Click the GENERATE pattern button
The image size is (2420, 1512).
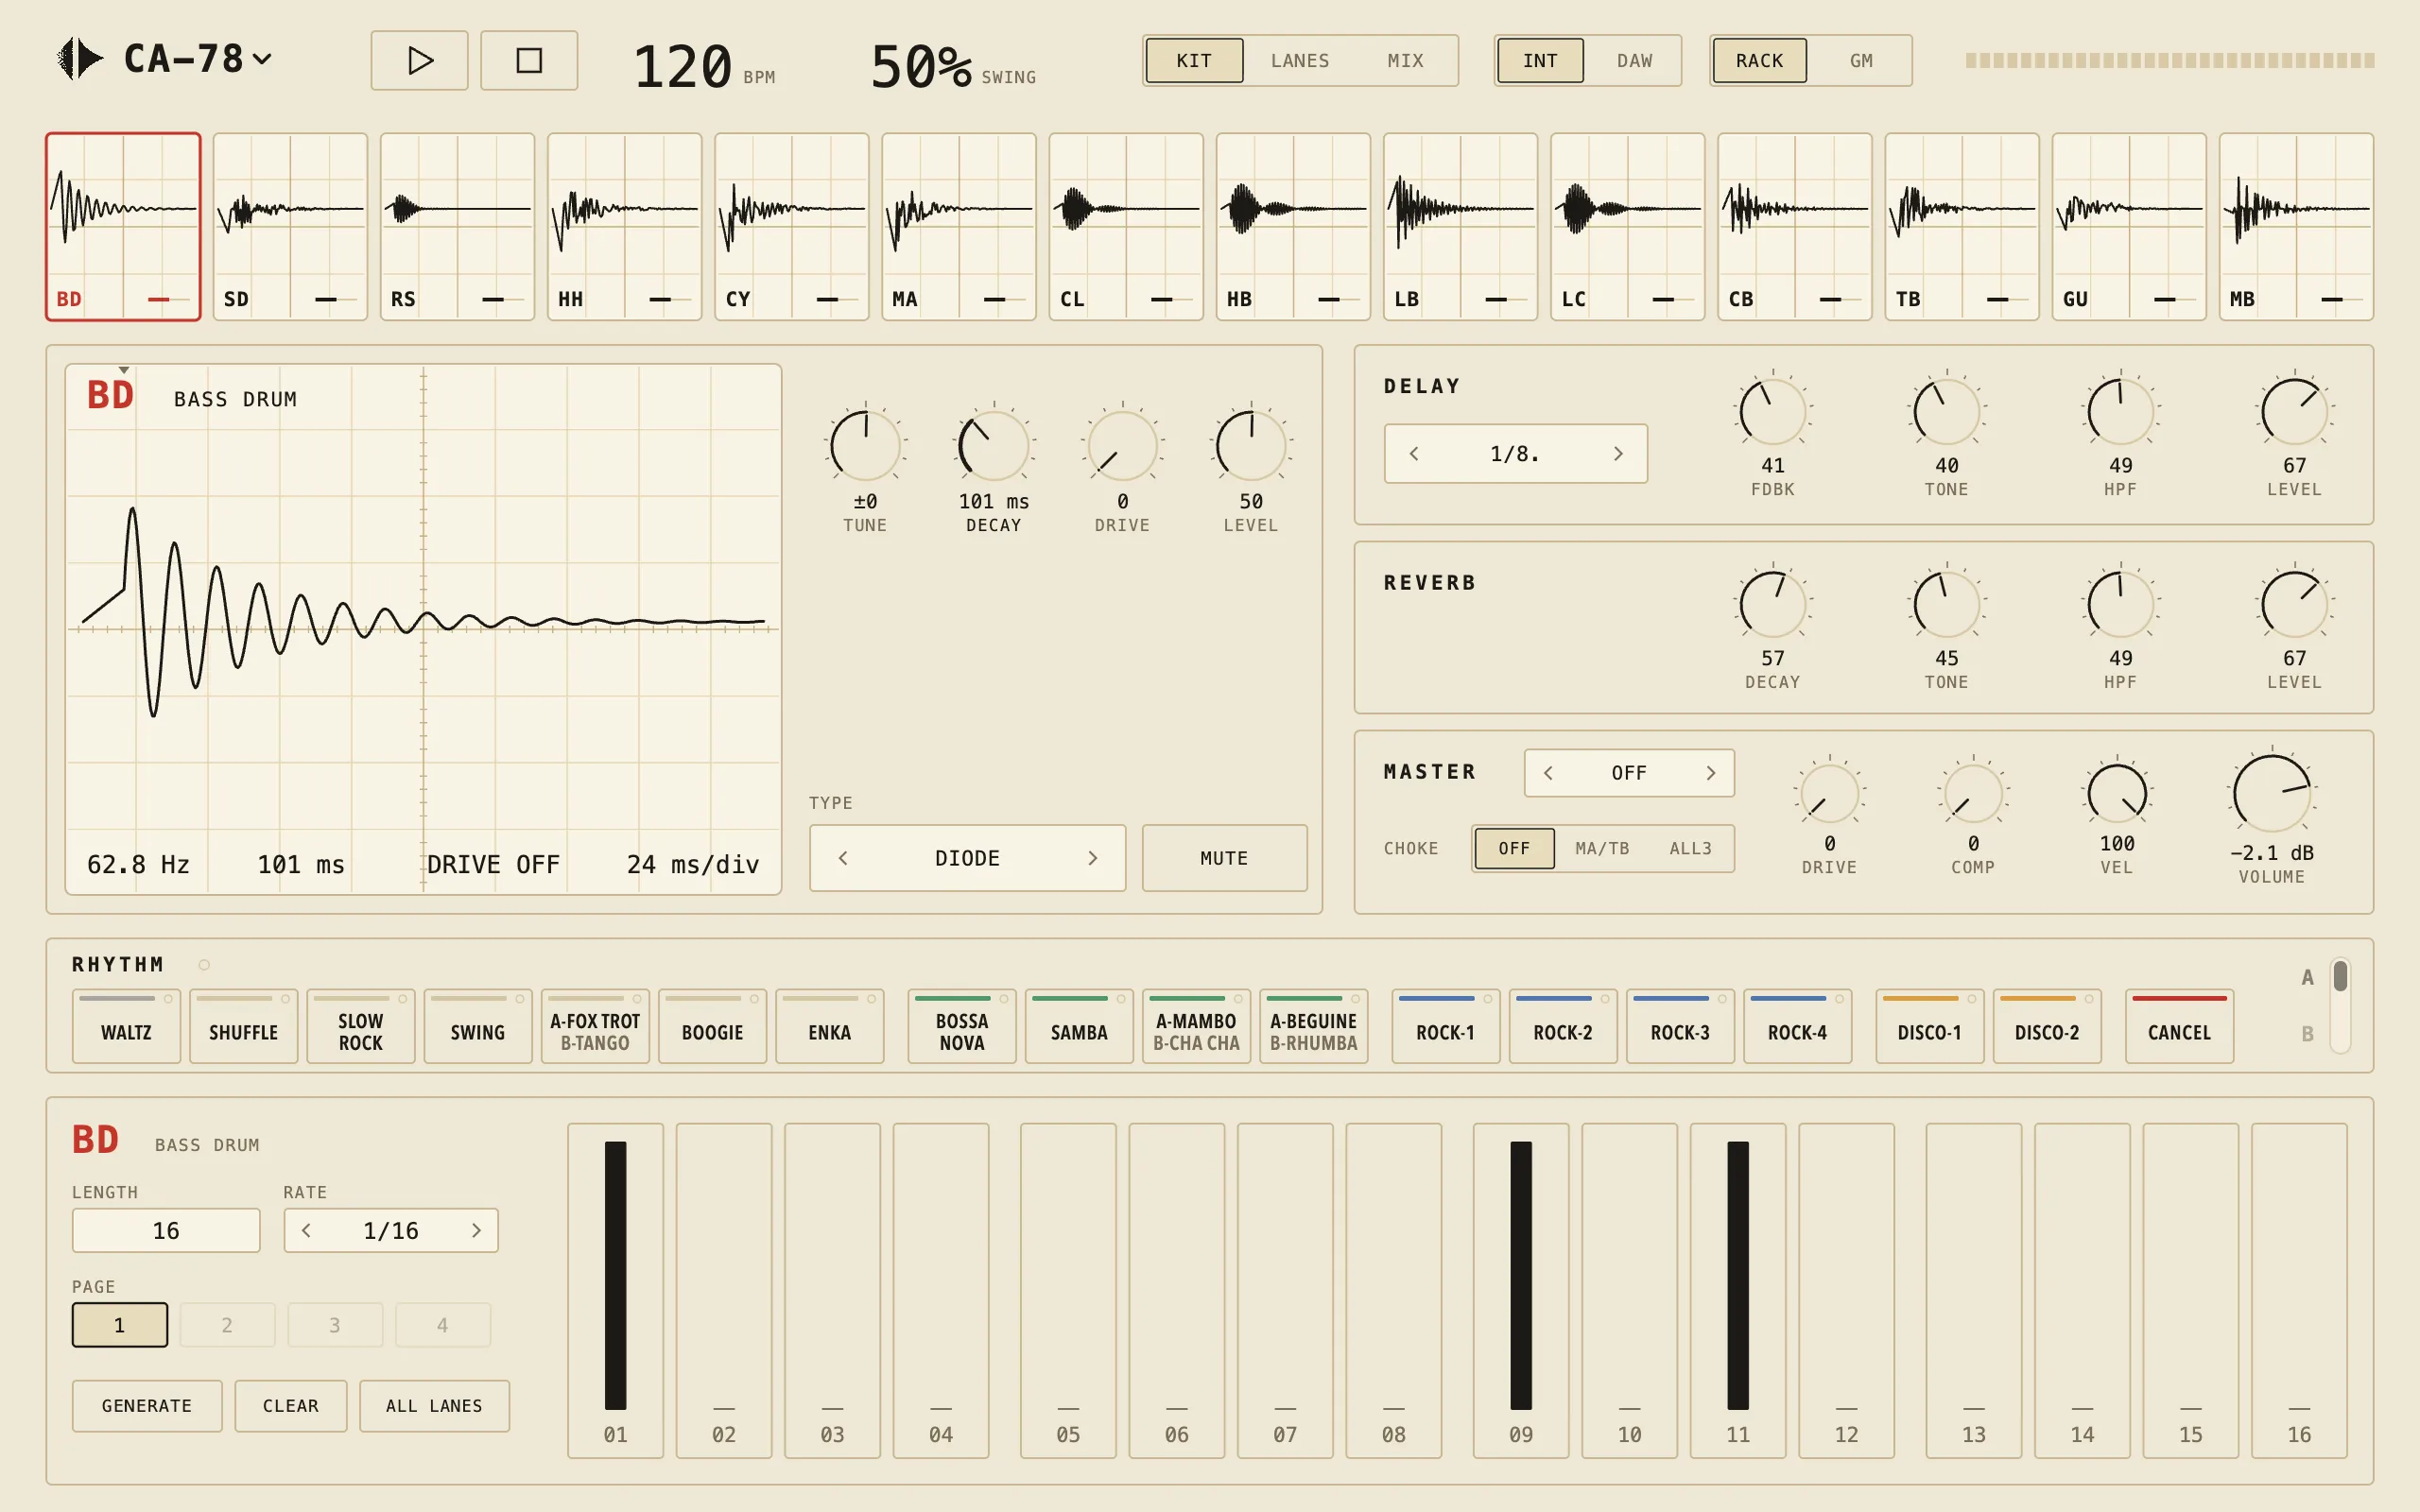pyautogui.click(x=147, y=1406)
